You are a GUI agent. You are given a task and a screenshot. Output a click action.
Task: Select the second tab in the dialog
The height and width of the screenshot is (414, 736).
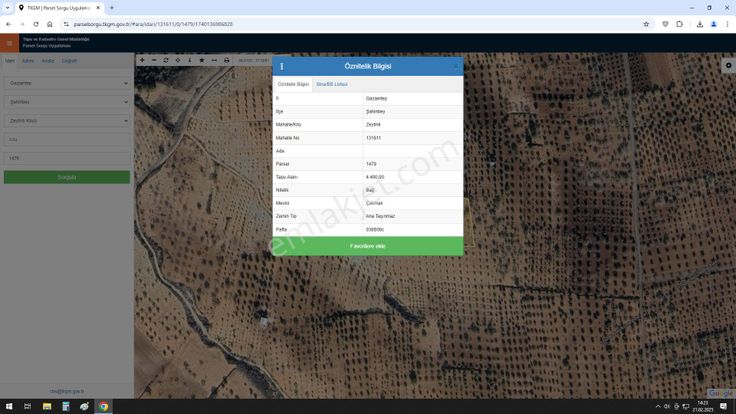[x=332, y=84]
